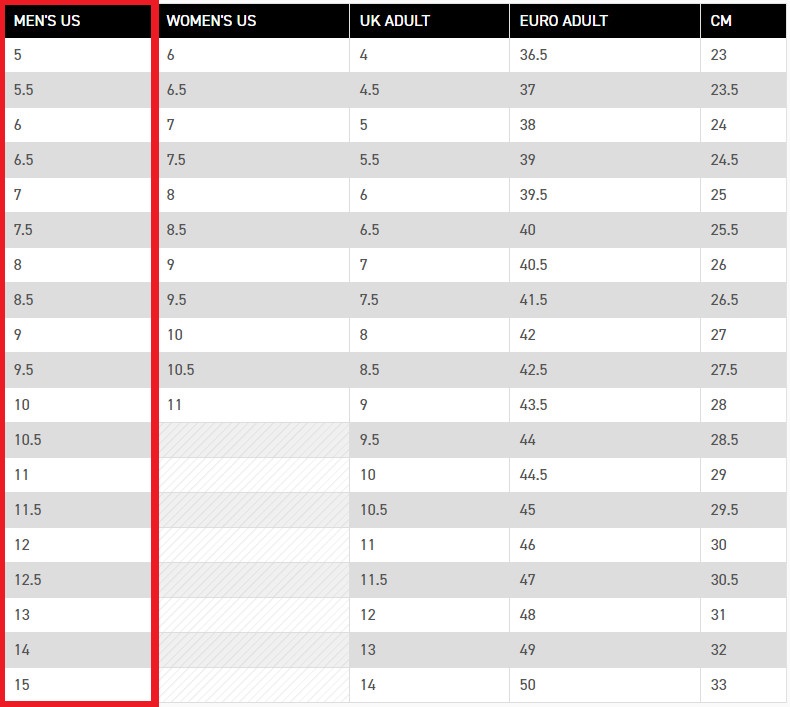Image resolution: width=790 pixels, height=707 pixels.
Task: Select Euro adult size 41.5 cell
Action: tap(605, 300)
